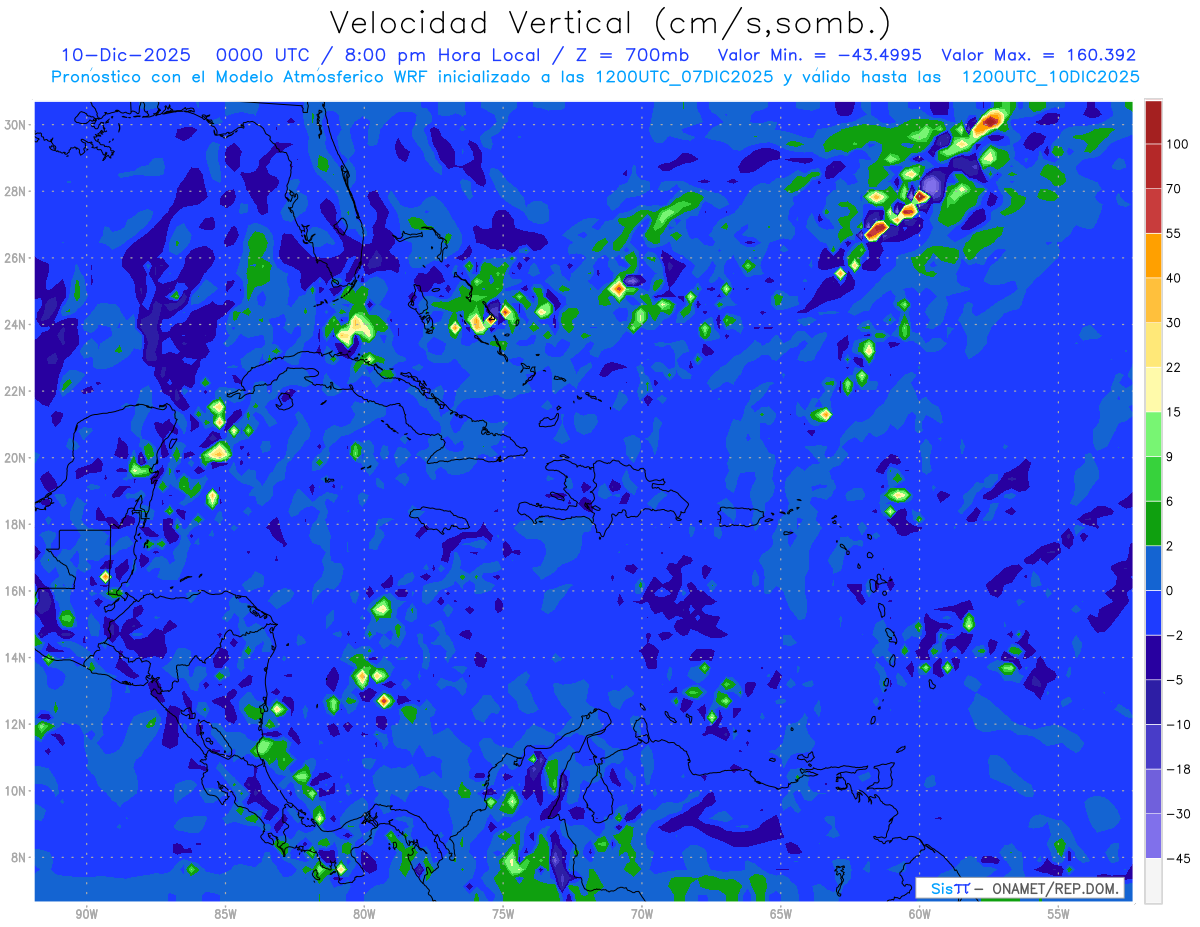The image size is (1200, 927).
Task: Select the light green segment between 9 and 15
Action: pyautogui.click(x=1153, y=434)
